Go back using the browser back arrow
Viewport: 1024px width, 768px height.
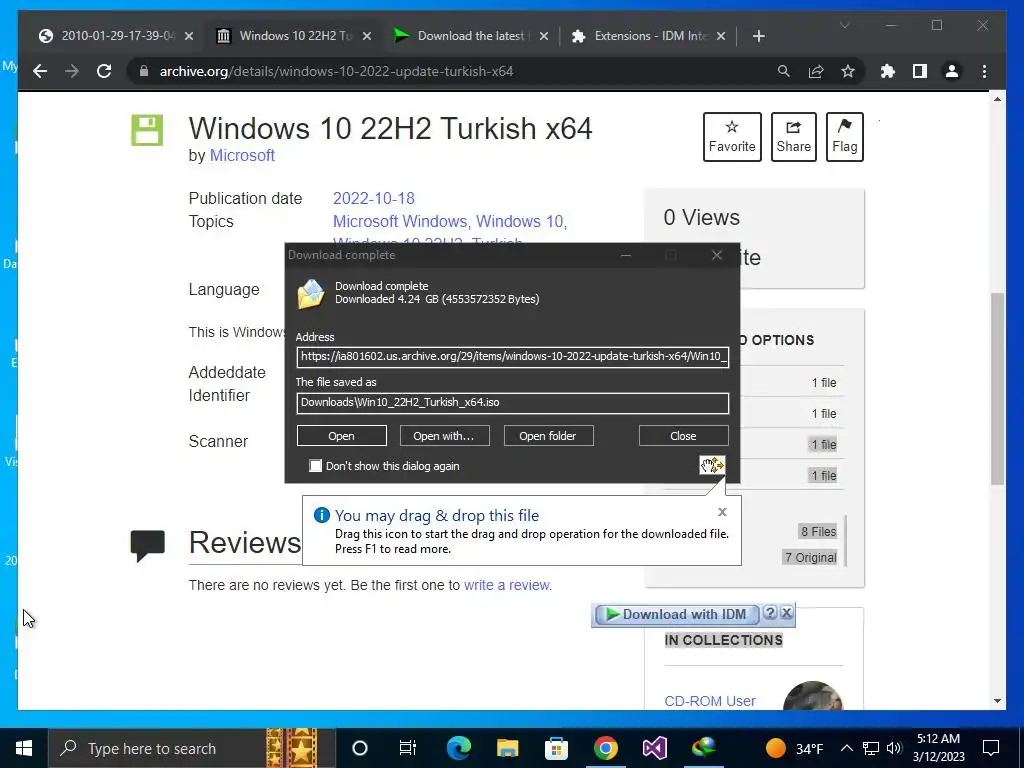tap(40, 71)
